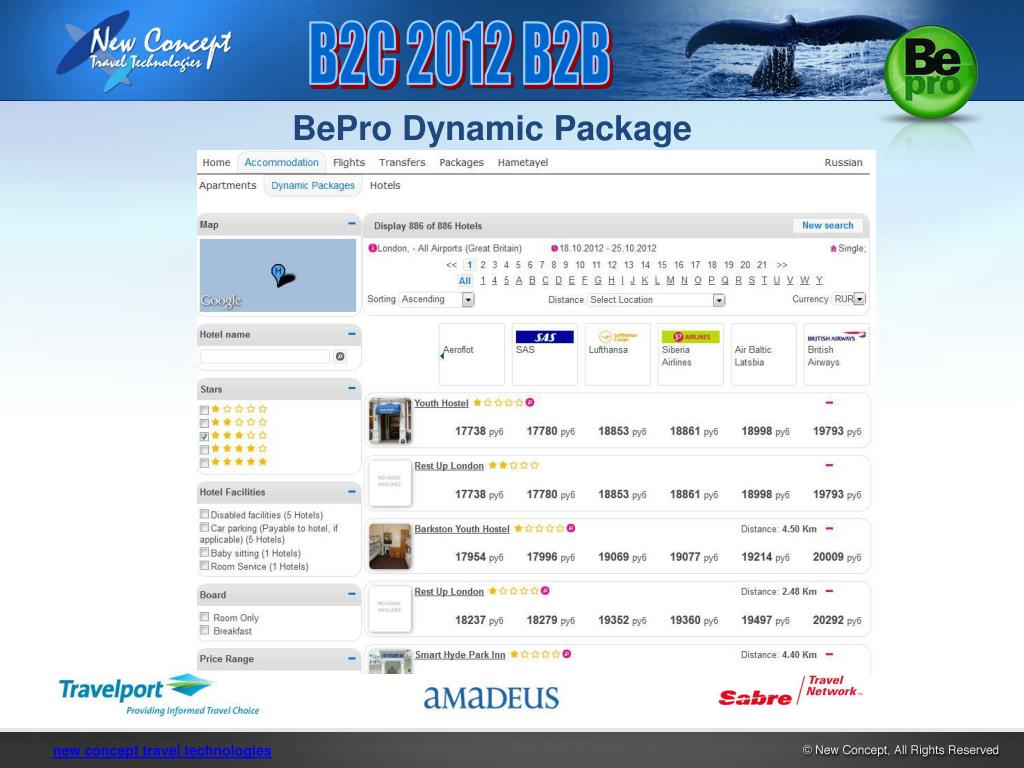Open the Flights menu item
The height and width of the screenshot is (768, 1024).
tap(349, 163)
